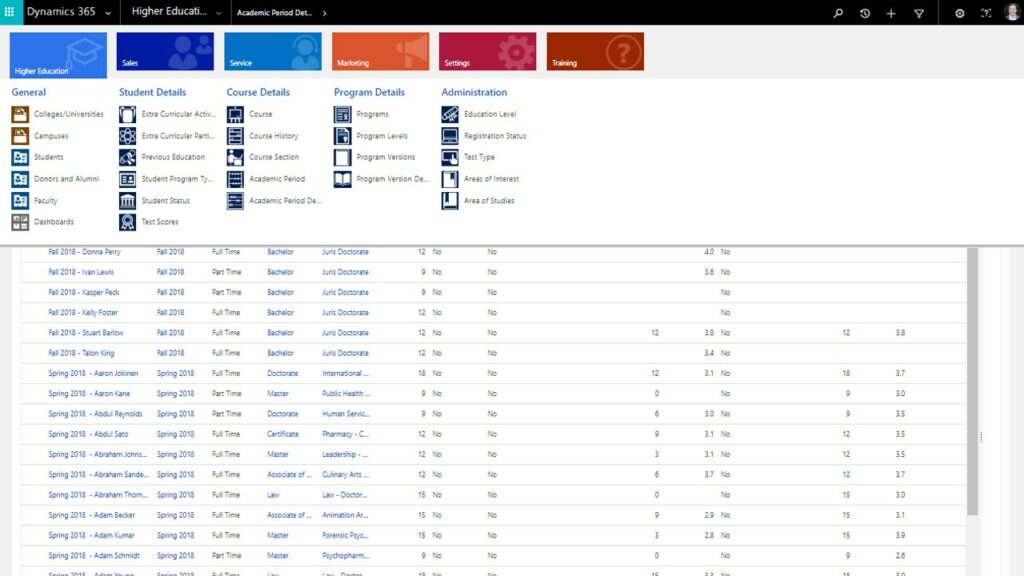The height and width of the screenshot is (576, 1024).
Task: Click the Areas of Interest icon
Action: click(x=450, y=179)
